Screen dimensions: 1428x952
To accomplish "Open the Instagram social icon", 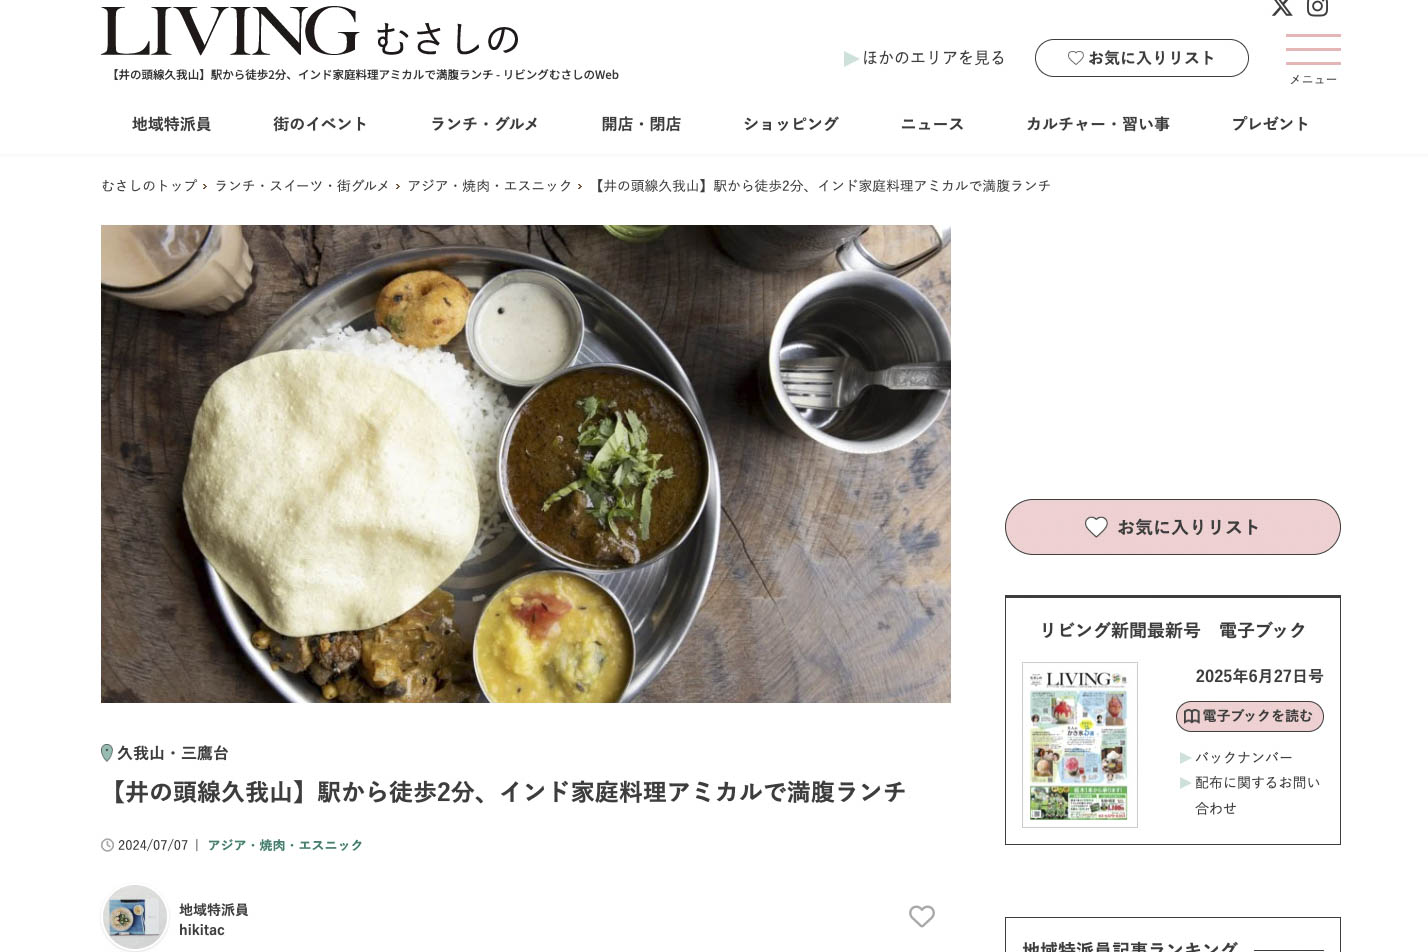I will tap(1318, 7).
